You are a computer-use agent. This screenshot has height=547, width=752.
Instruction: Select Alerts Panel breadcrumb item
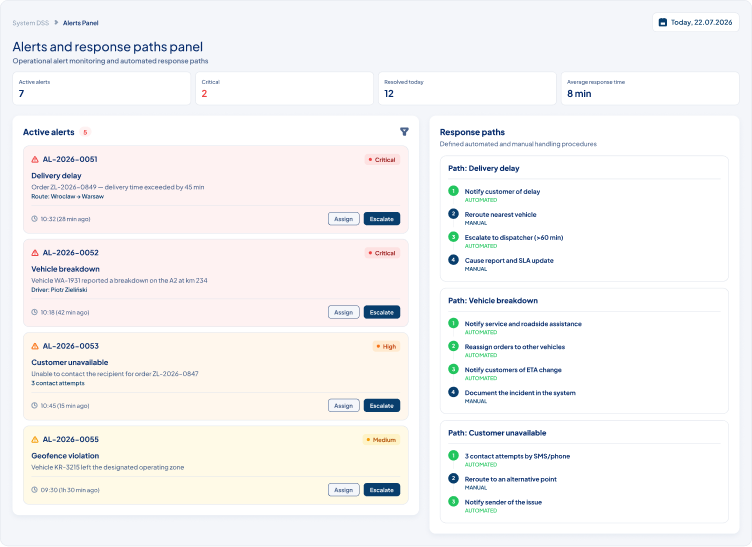click(x=81, y=23)
